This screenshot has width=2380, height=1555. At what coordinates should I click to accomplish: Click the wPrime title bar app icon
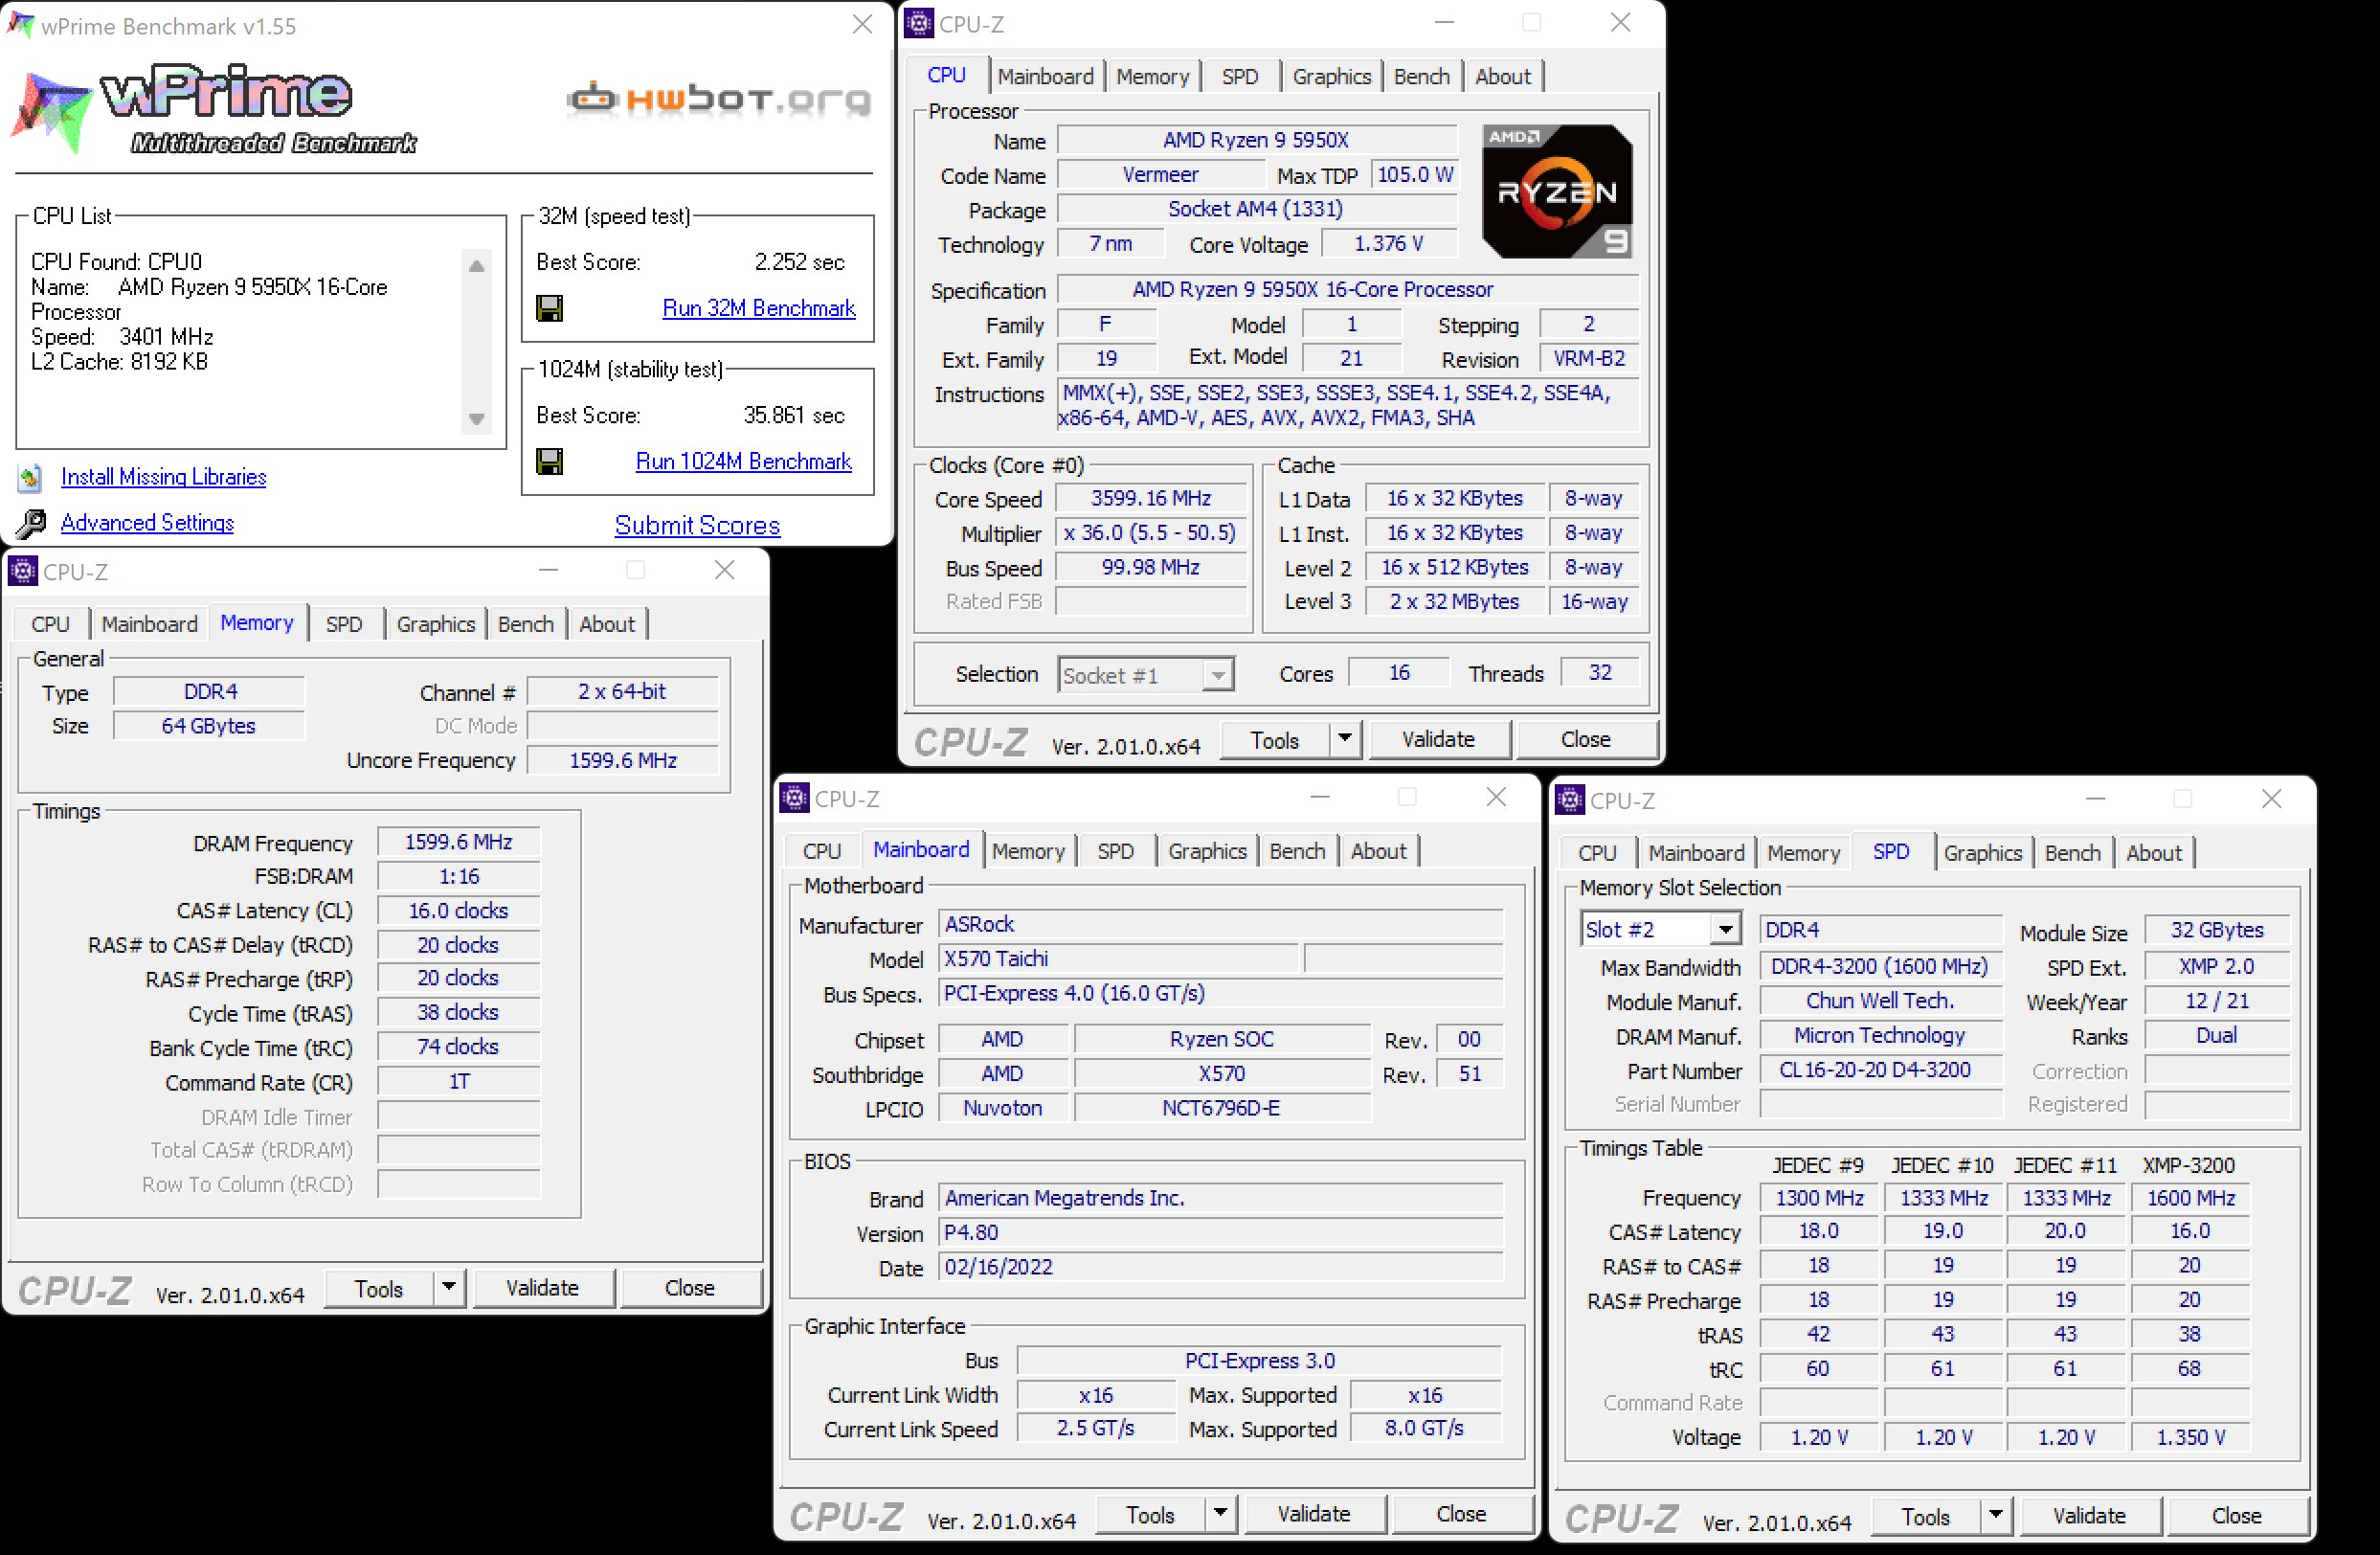(20, 24)
